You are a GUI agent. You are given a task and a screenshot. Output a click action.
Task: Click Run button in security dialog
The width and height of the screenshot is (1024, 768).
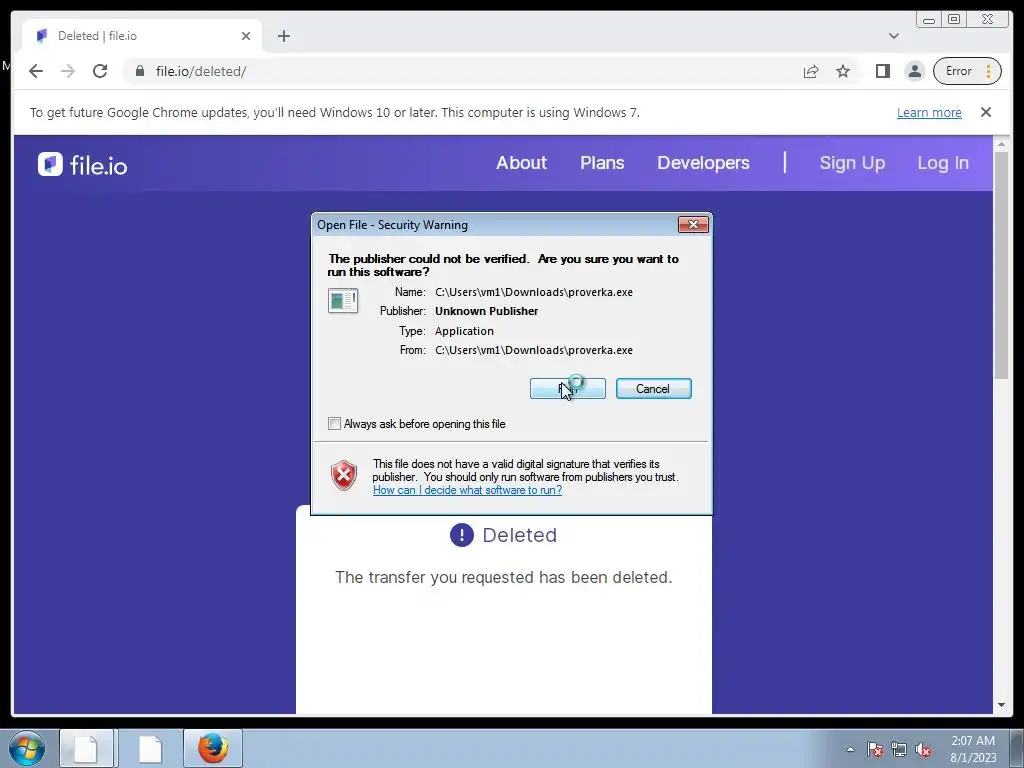pyautogui.click(x=568, y=389)
